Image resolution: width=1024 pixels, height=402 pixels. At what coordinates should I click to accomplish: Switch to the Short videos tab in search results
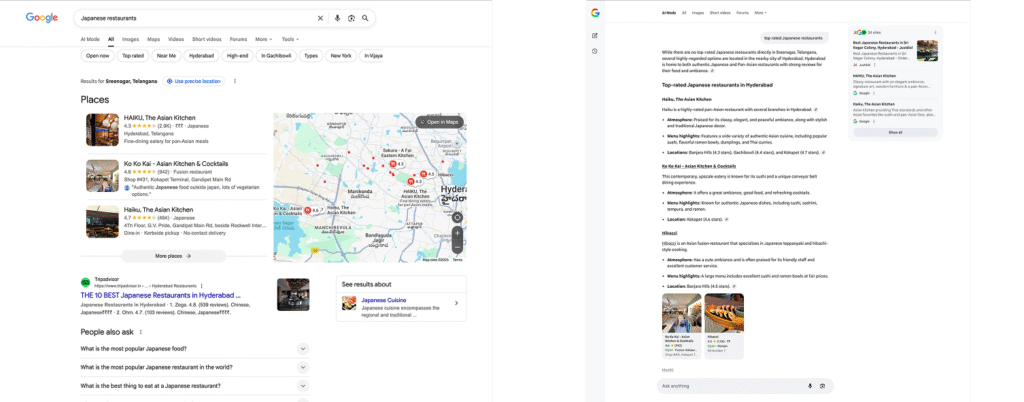[207, 39]
